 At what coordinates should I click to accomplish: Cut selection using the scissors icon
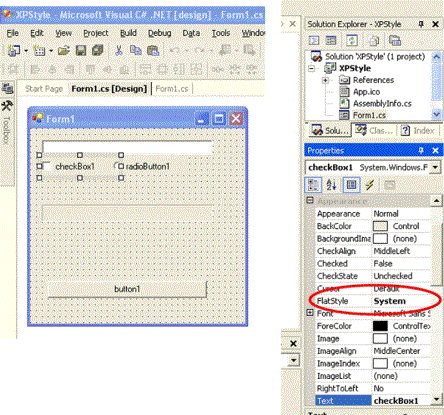point(119,51)
